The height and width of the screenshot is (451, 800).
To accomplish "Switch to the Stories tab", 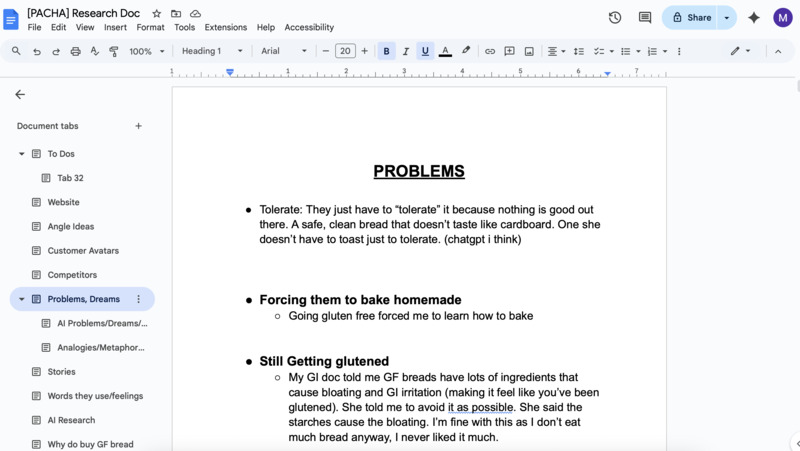I will click(82, 372).
